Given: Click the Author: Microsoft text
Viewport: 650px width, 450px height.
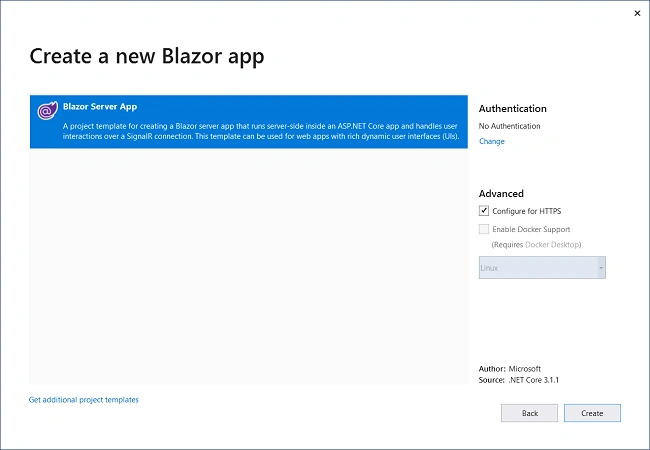Looking at the screenshot, I should [510, 369].
